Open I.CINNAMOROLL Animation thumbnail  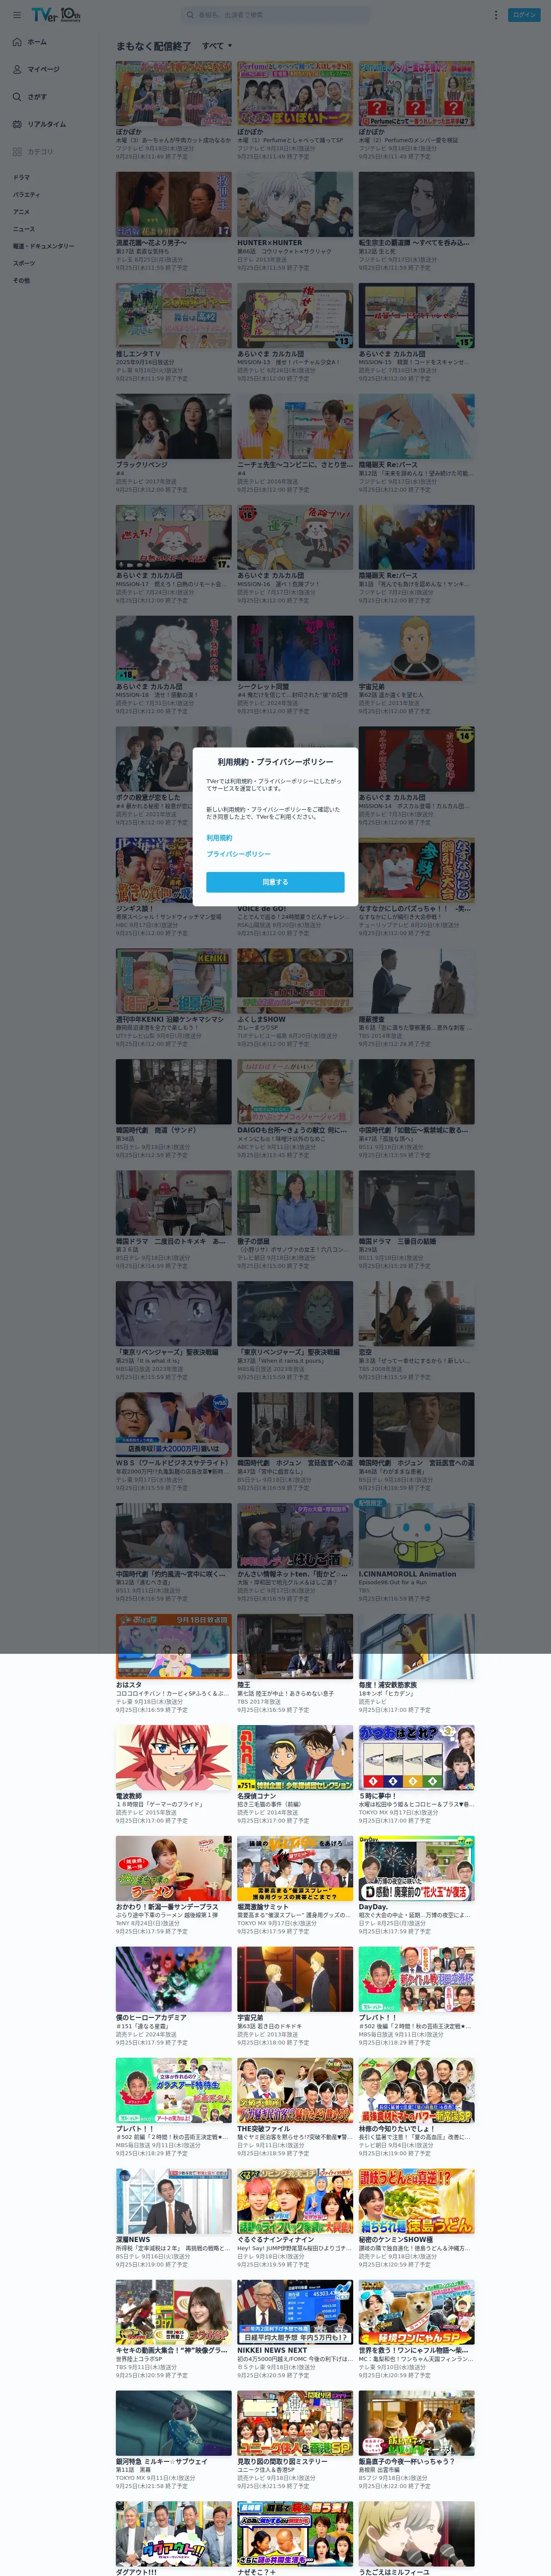pyautogui.click(x=417, y=1537)
